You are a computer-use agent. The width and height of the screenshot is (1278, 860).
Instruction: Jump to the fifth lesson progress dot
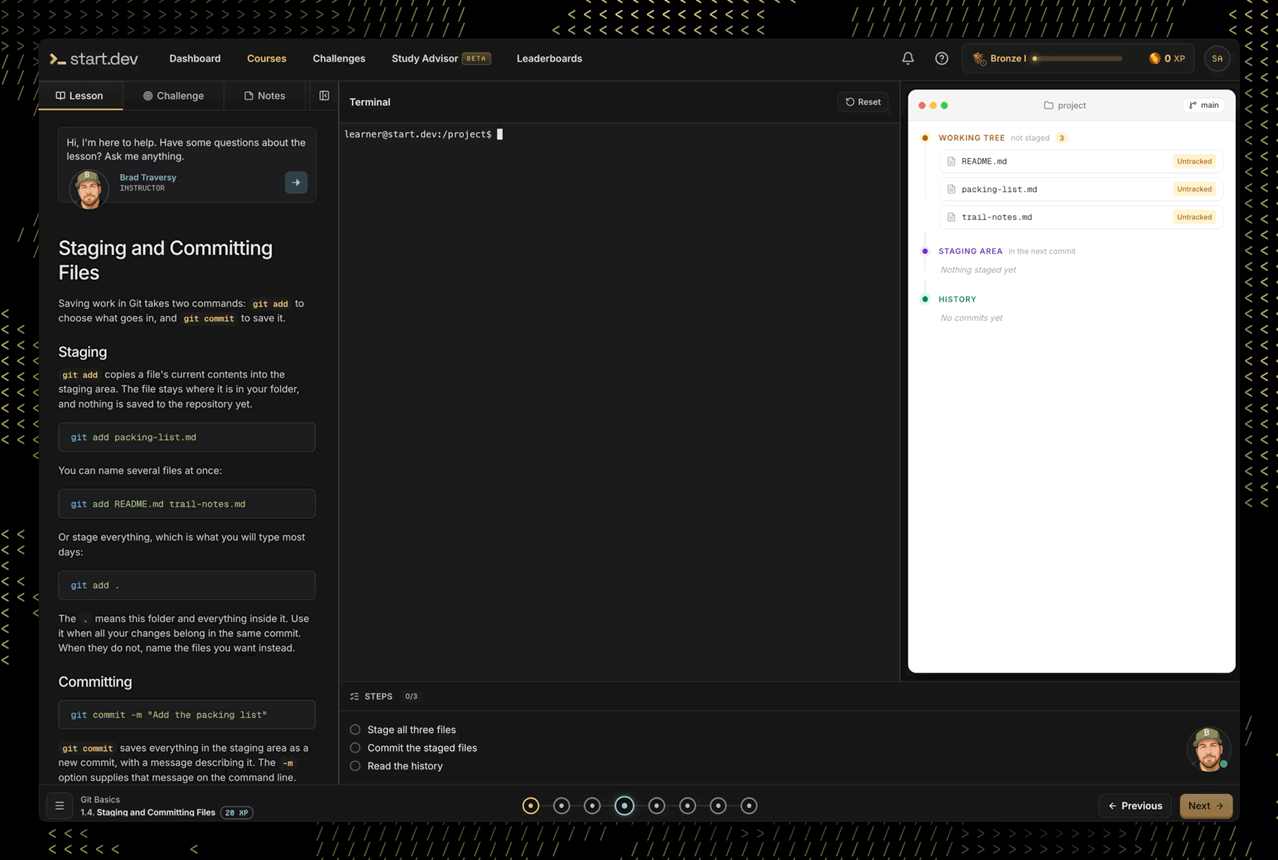[x=656, y=806]
